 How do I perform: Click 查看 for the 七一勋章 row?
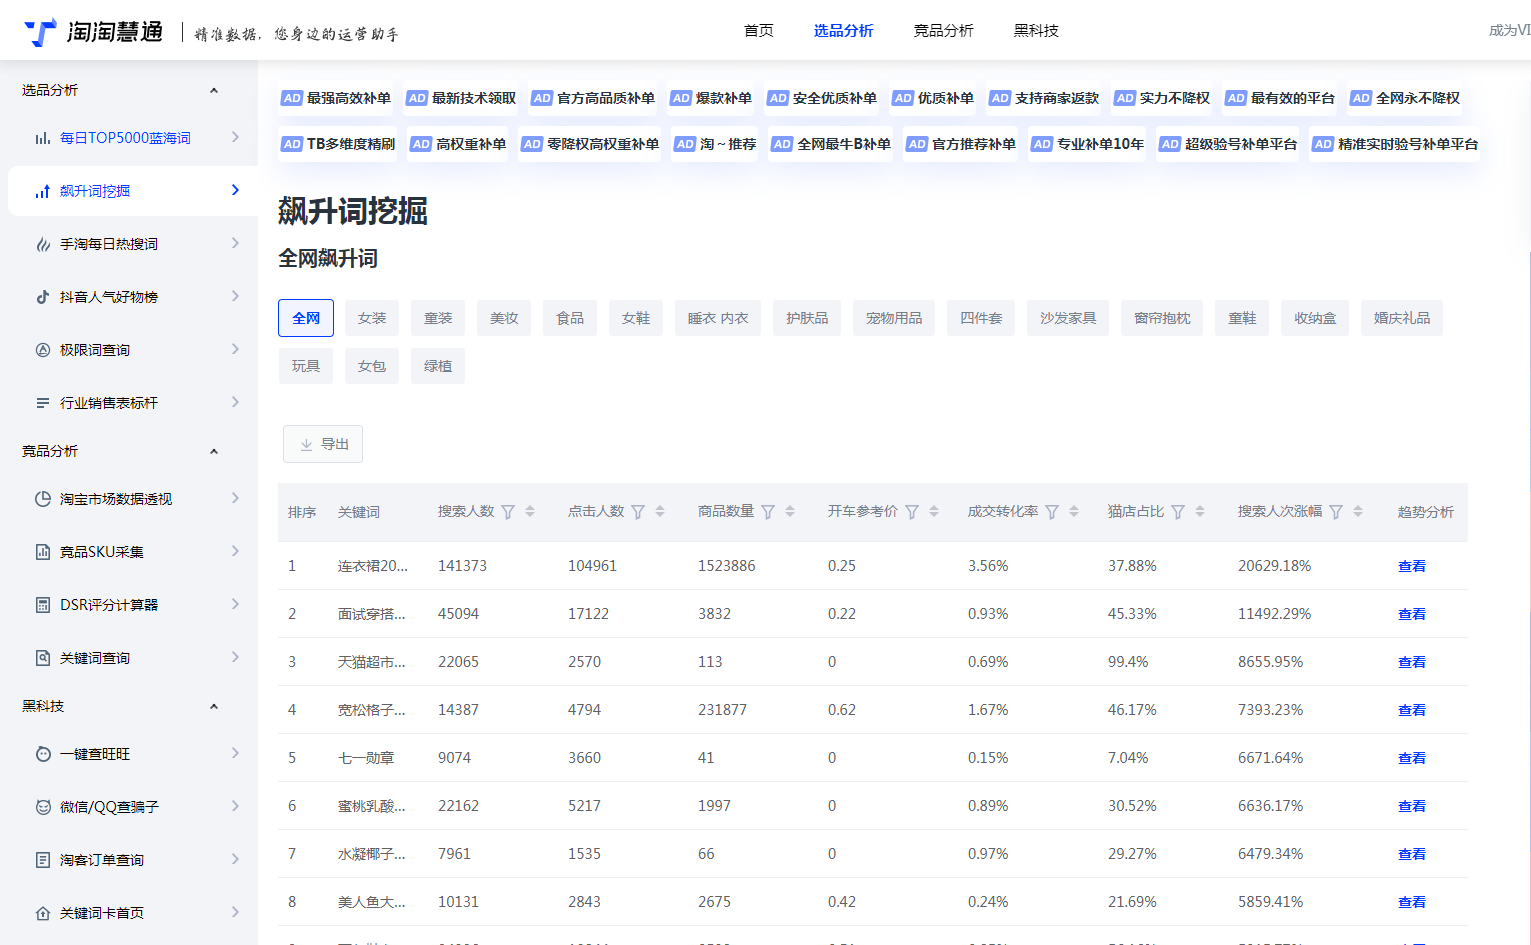(x=1412, y=758)
